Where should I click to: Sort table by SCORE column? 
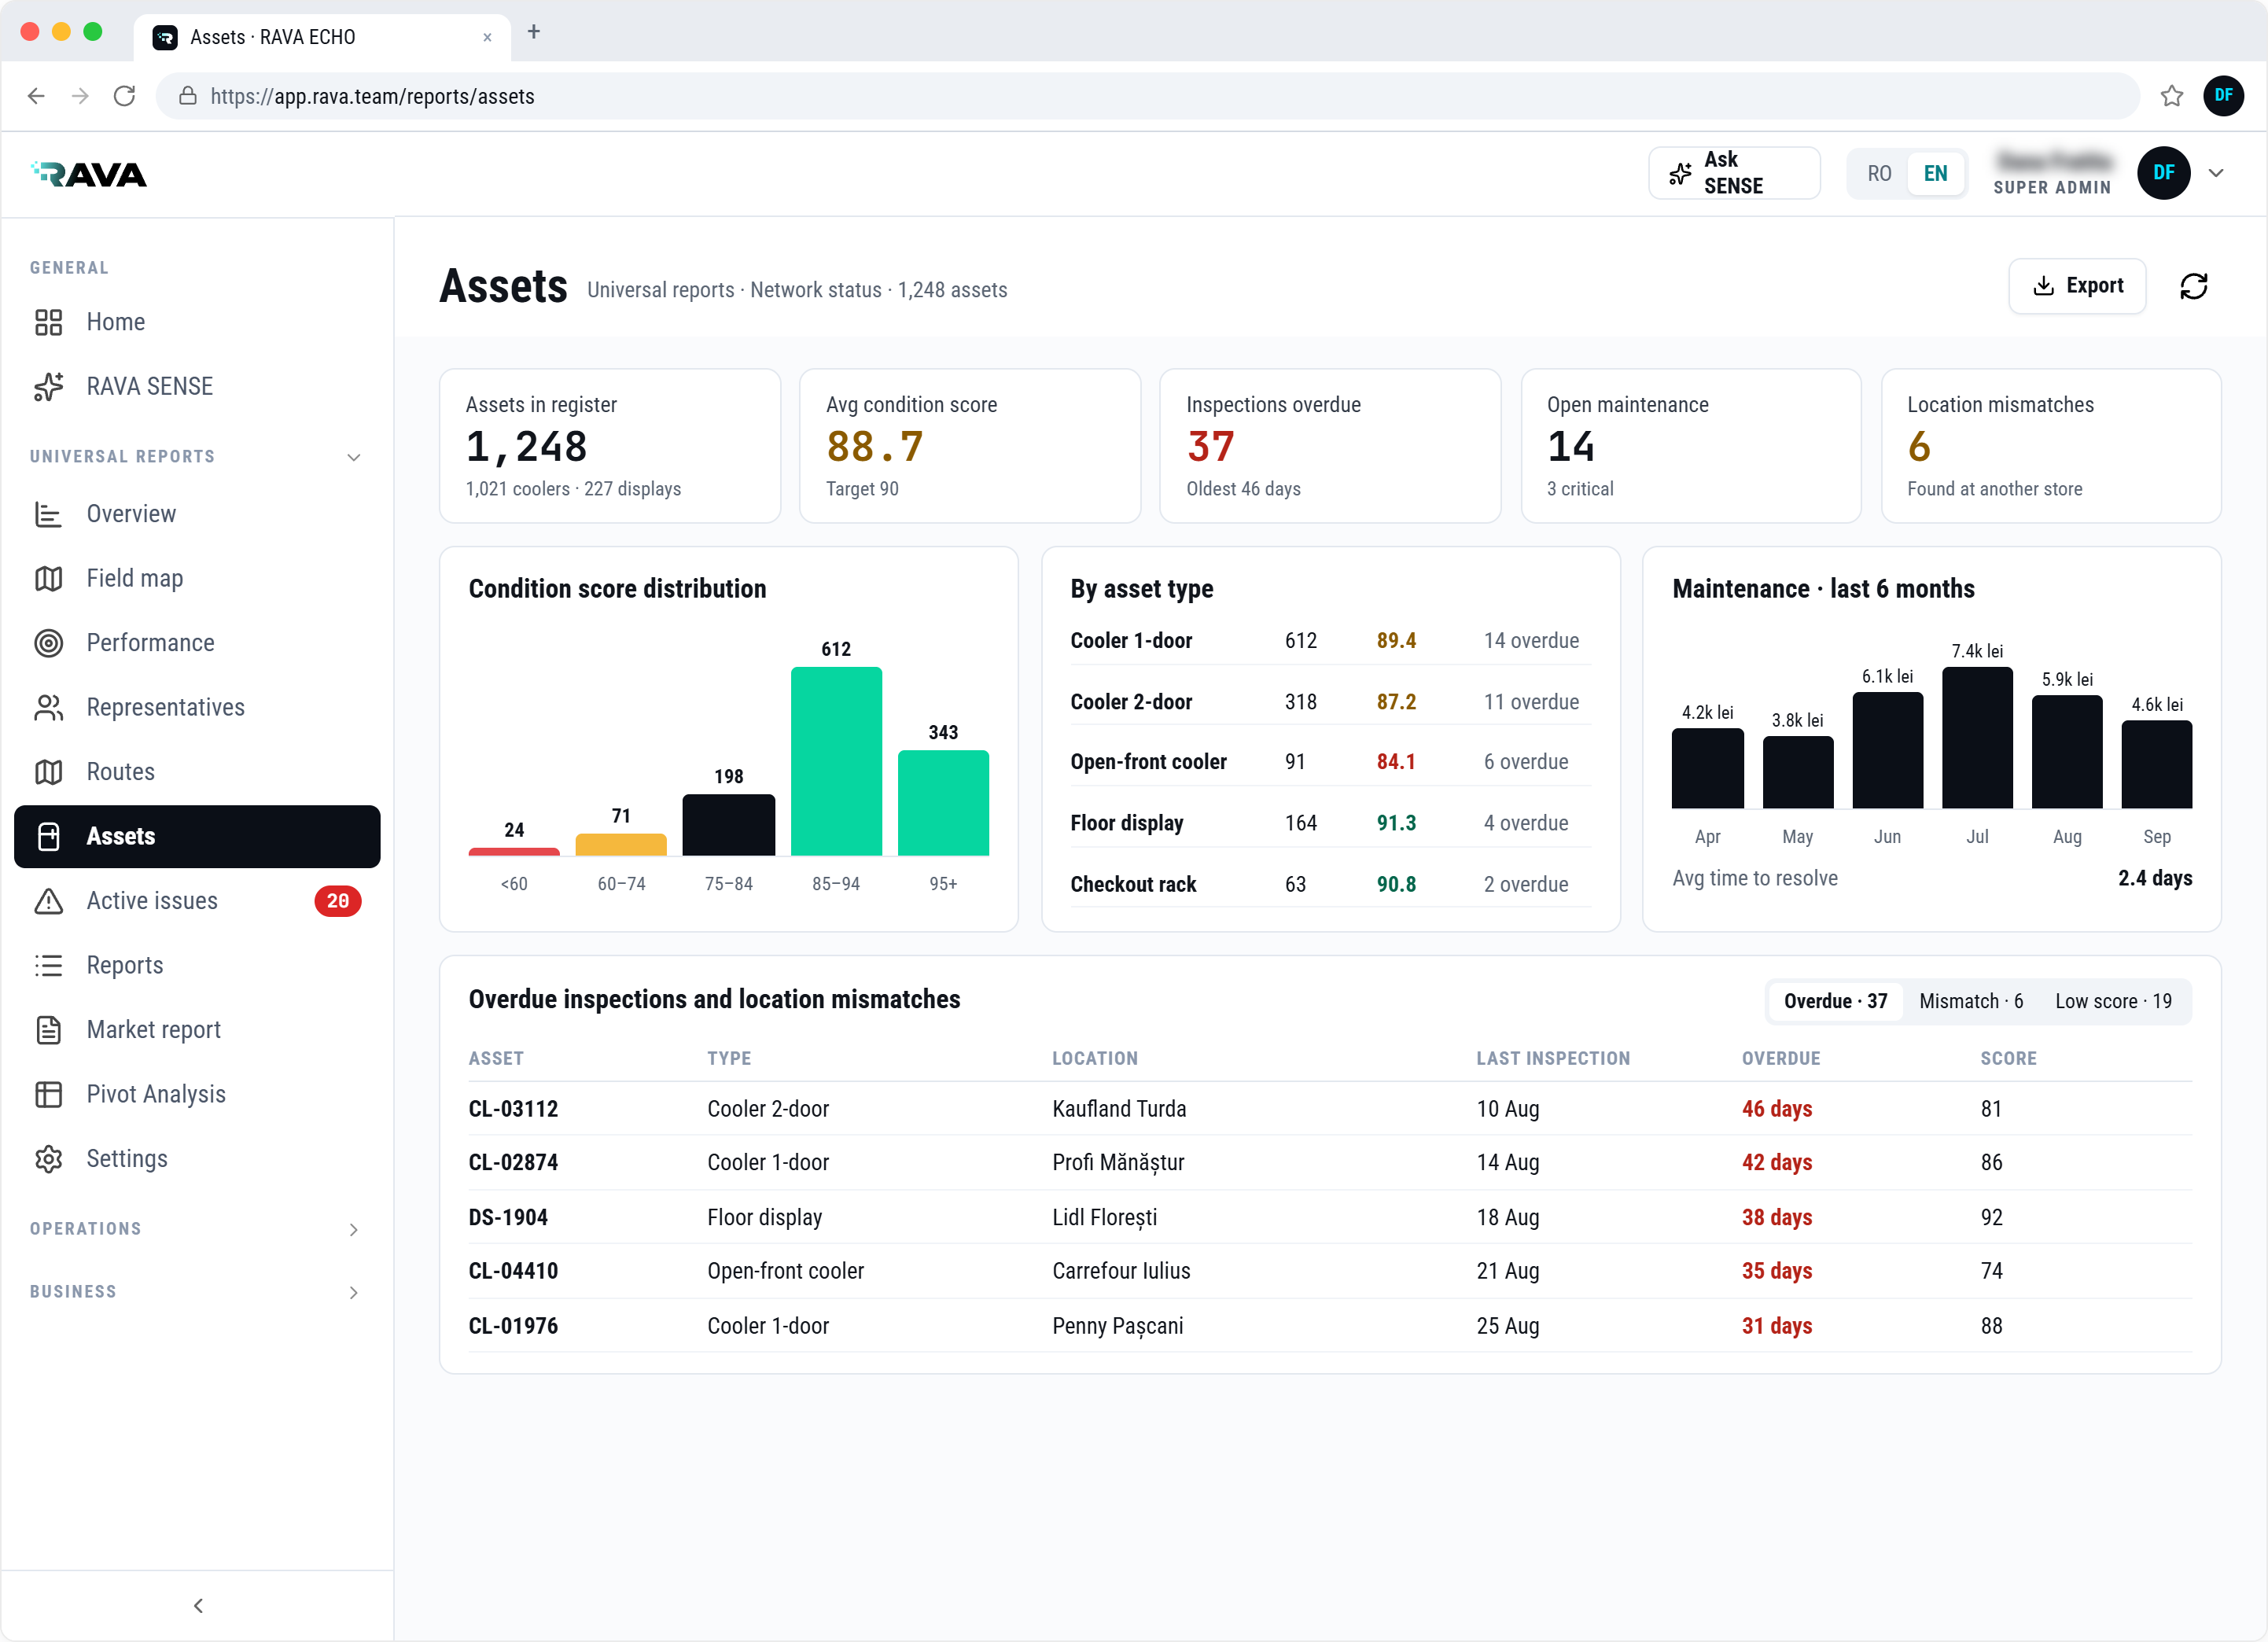(x=2008, y=1058)
